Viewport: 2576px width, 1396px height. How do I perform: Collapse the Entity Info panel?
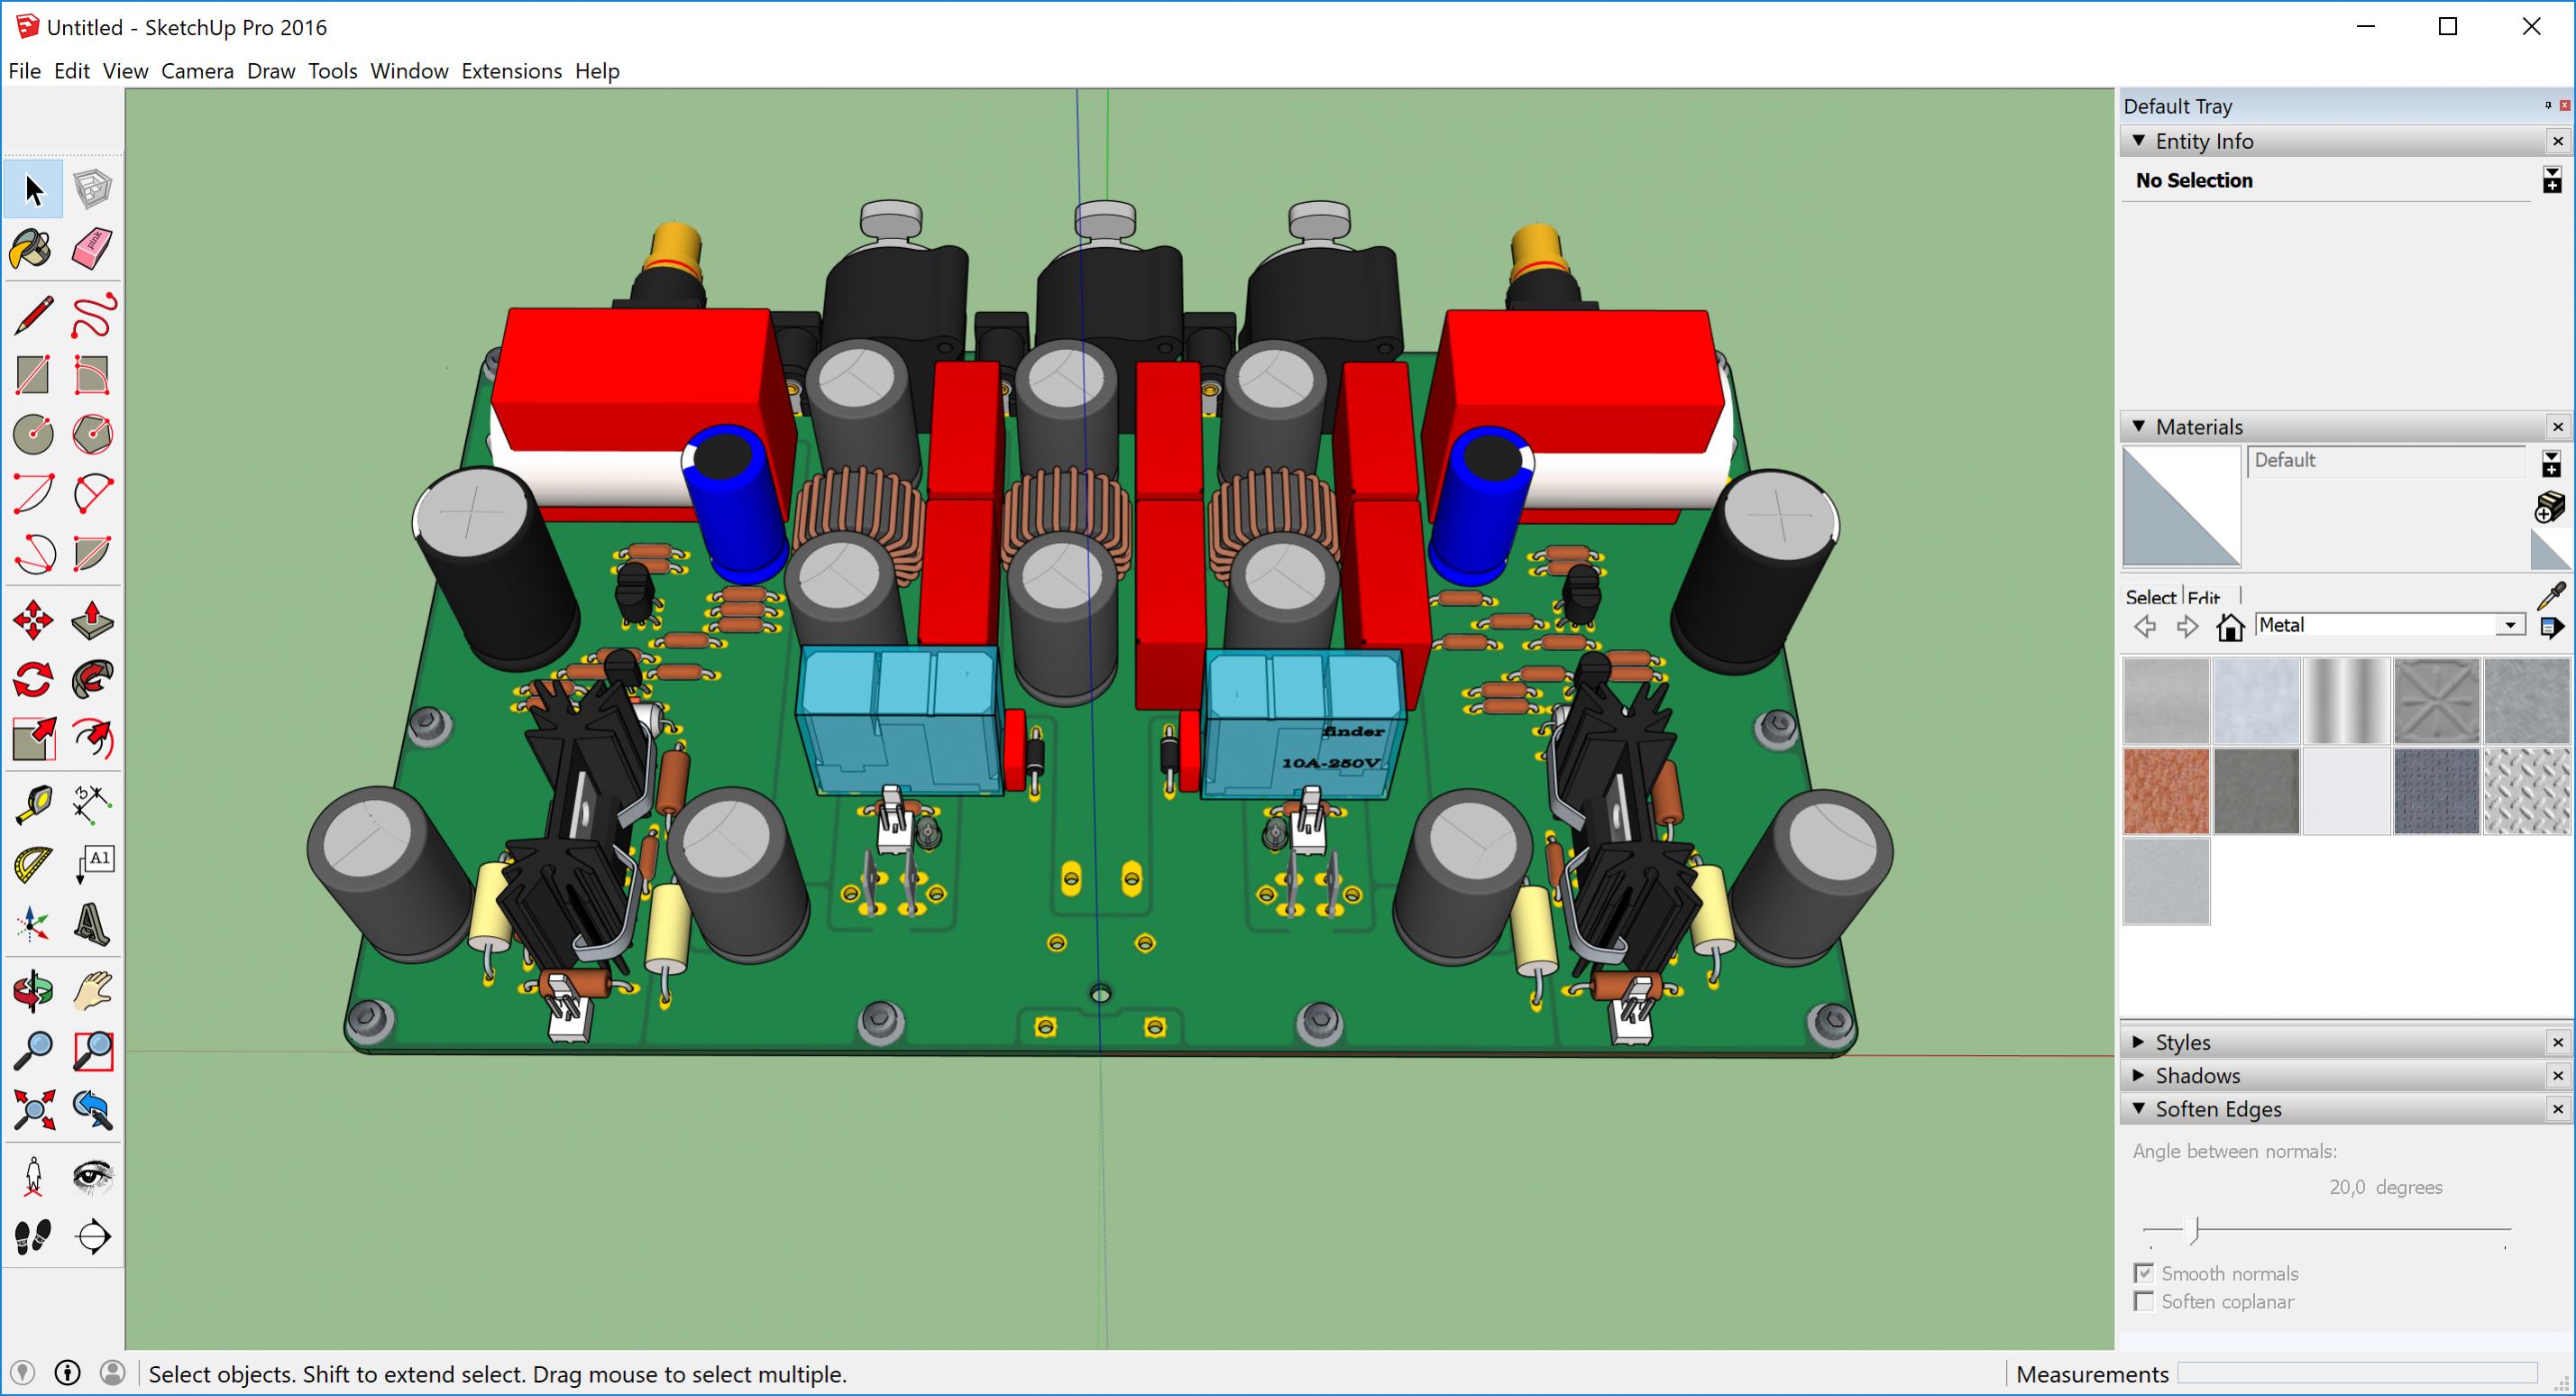click(x=2139, y=141)
